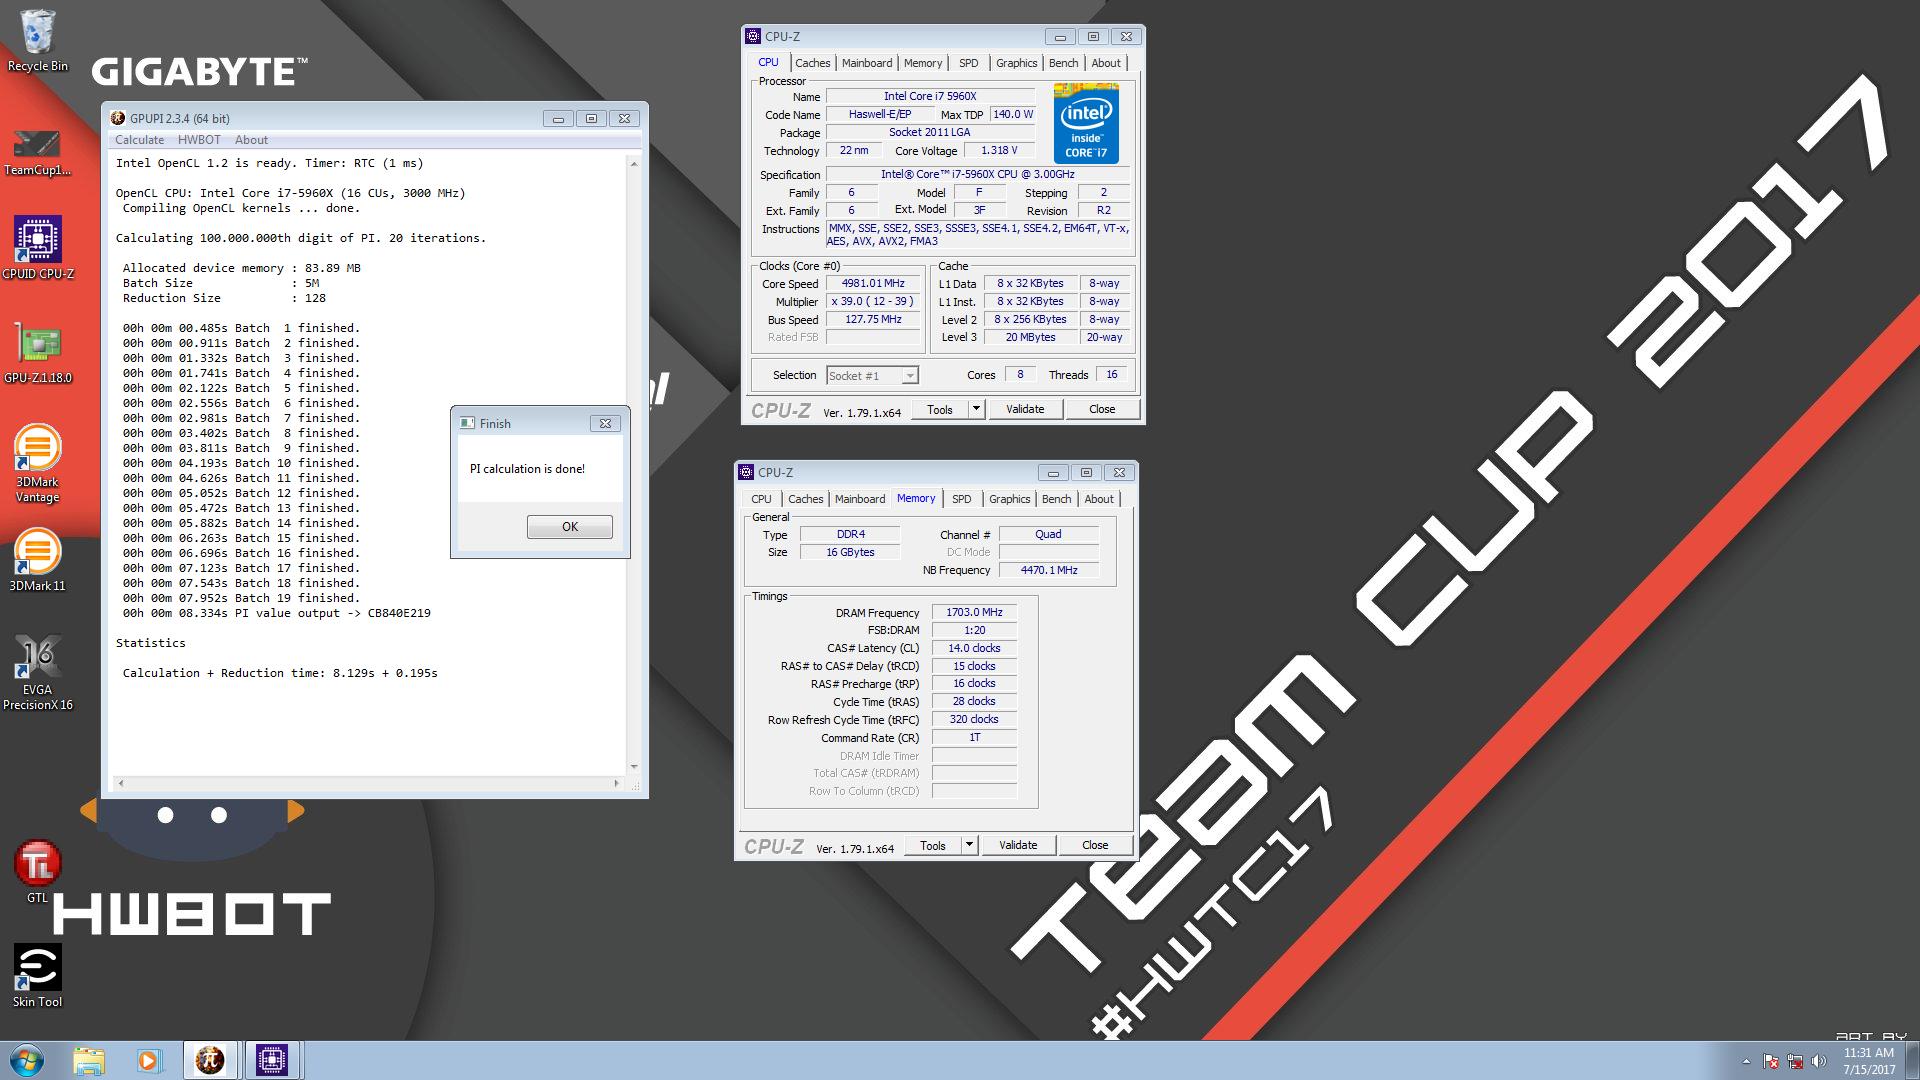Image resolution: width=1920 pixels, height=1080 pixels.
Task: Click the NB Frequency 4470.1 MHz value
Action: point(1049,570)
